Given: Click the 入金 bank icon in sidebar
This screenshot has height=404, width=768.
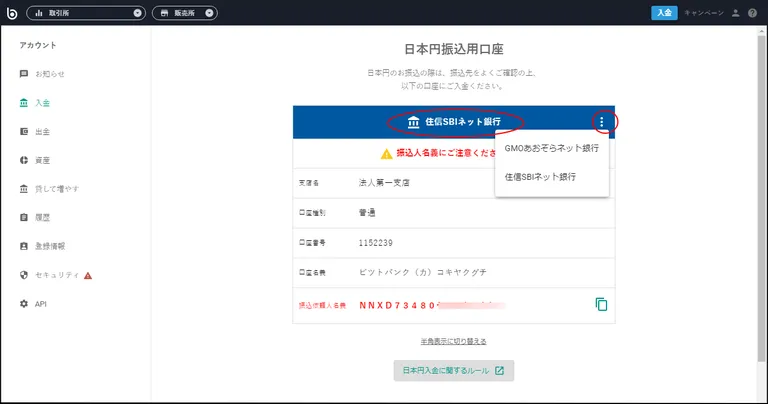Looking at the screenshot, I should (x=24, y=103).
